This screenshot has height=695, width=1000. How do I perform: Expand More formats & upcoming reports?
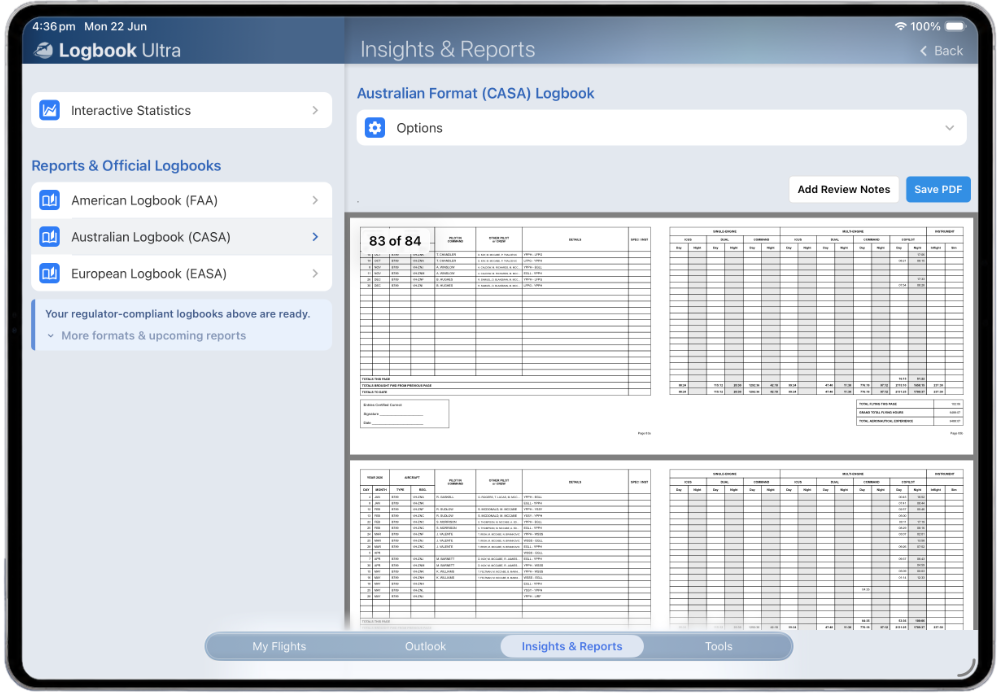(147, 336)
